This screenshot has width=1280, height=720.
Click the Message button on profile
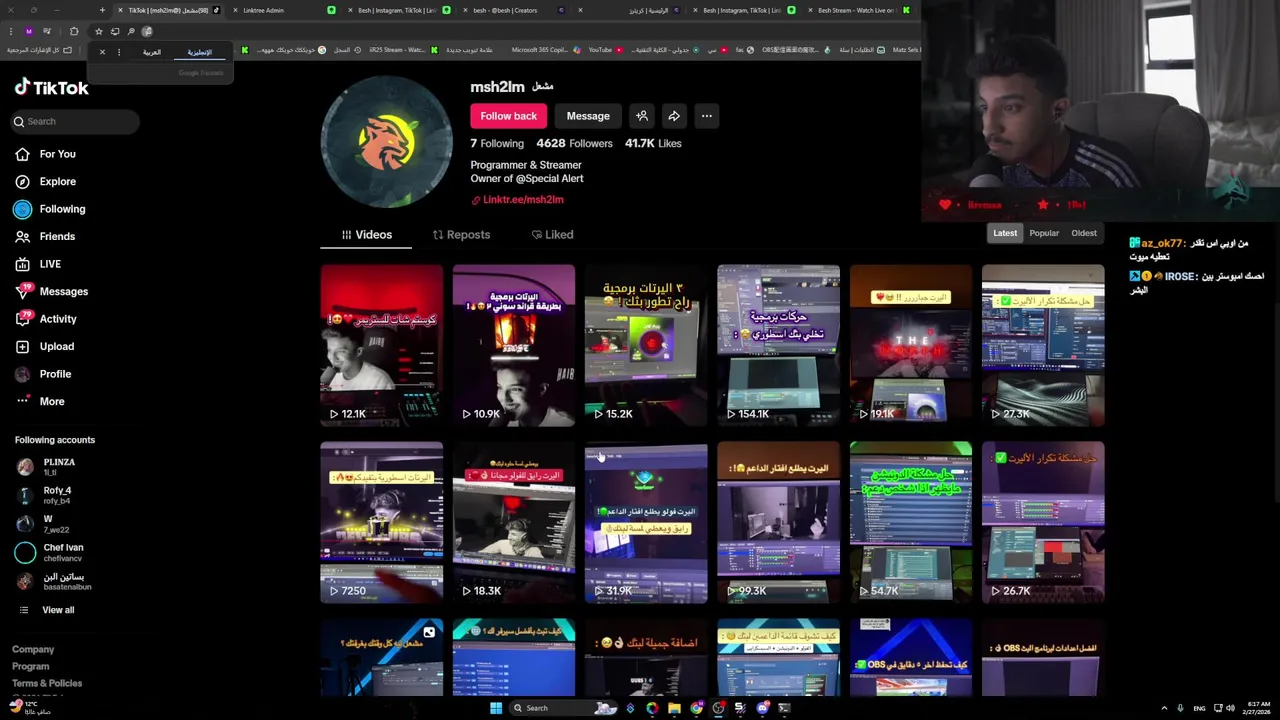click(588, 116)
